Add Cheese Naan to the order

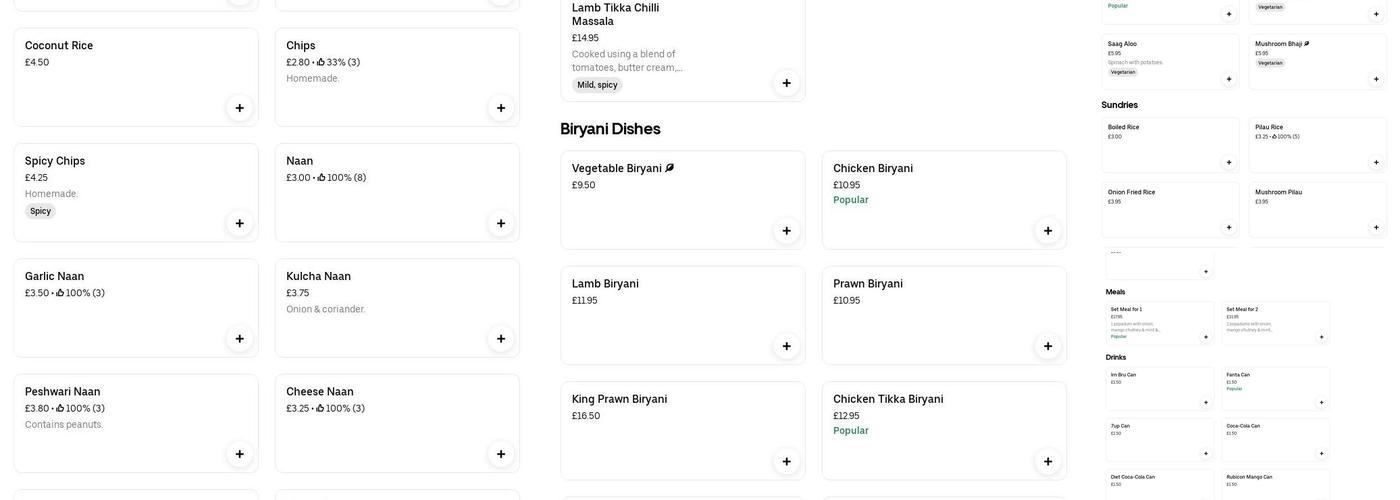(501, 454)
